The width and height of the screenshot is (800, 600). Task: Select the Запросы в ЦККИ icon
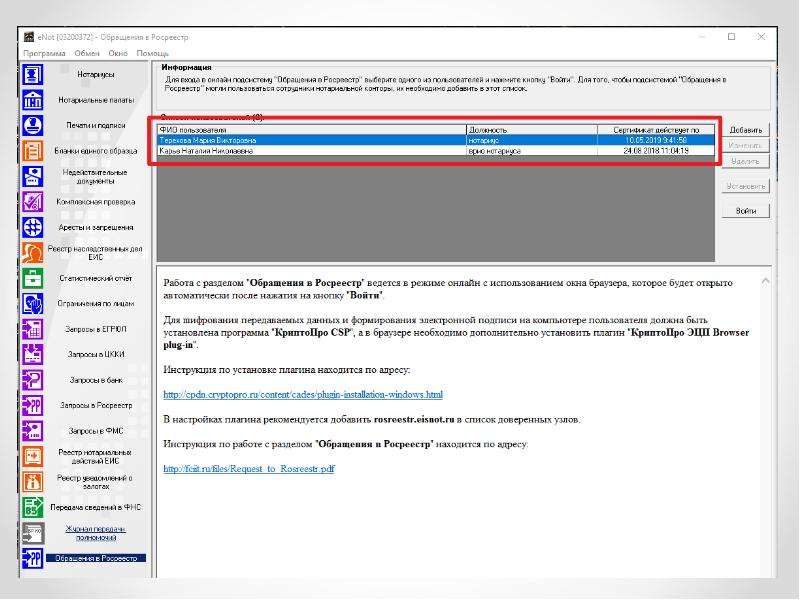click(33, 355)
